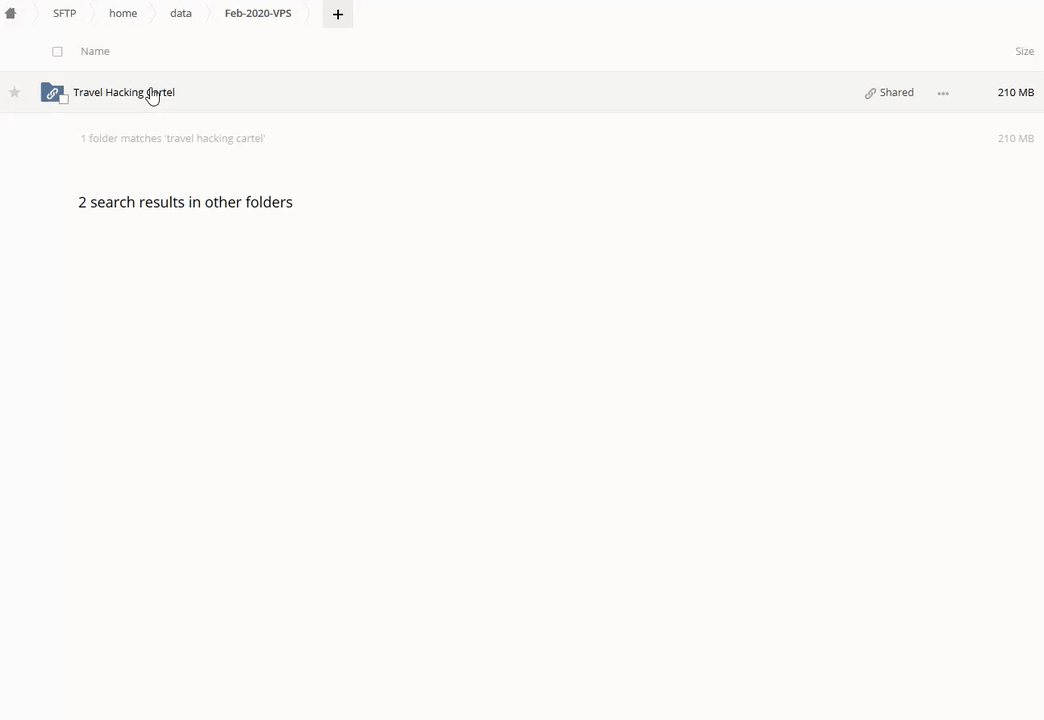The image size is (1044, 720).
Task: Click the shared folder link icon thumbnail
Action: (x=51, y=92)
